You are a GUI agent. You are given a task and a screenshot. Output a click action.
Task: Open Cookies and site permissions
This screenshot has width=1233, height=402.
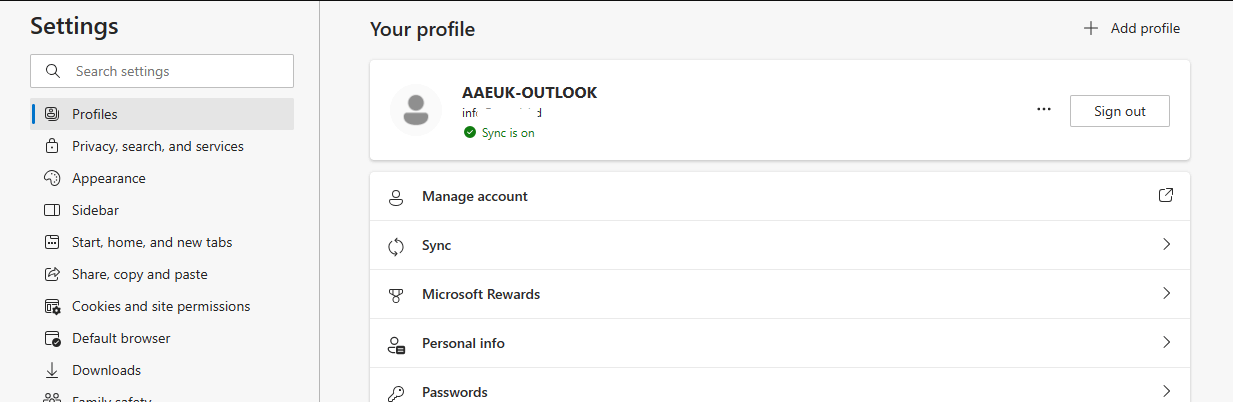162,306
